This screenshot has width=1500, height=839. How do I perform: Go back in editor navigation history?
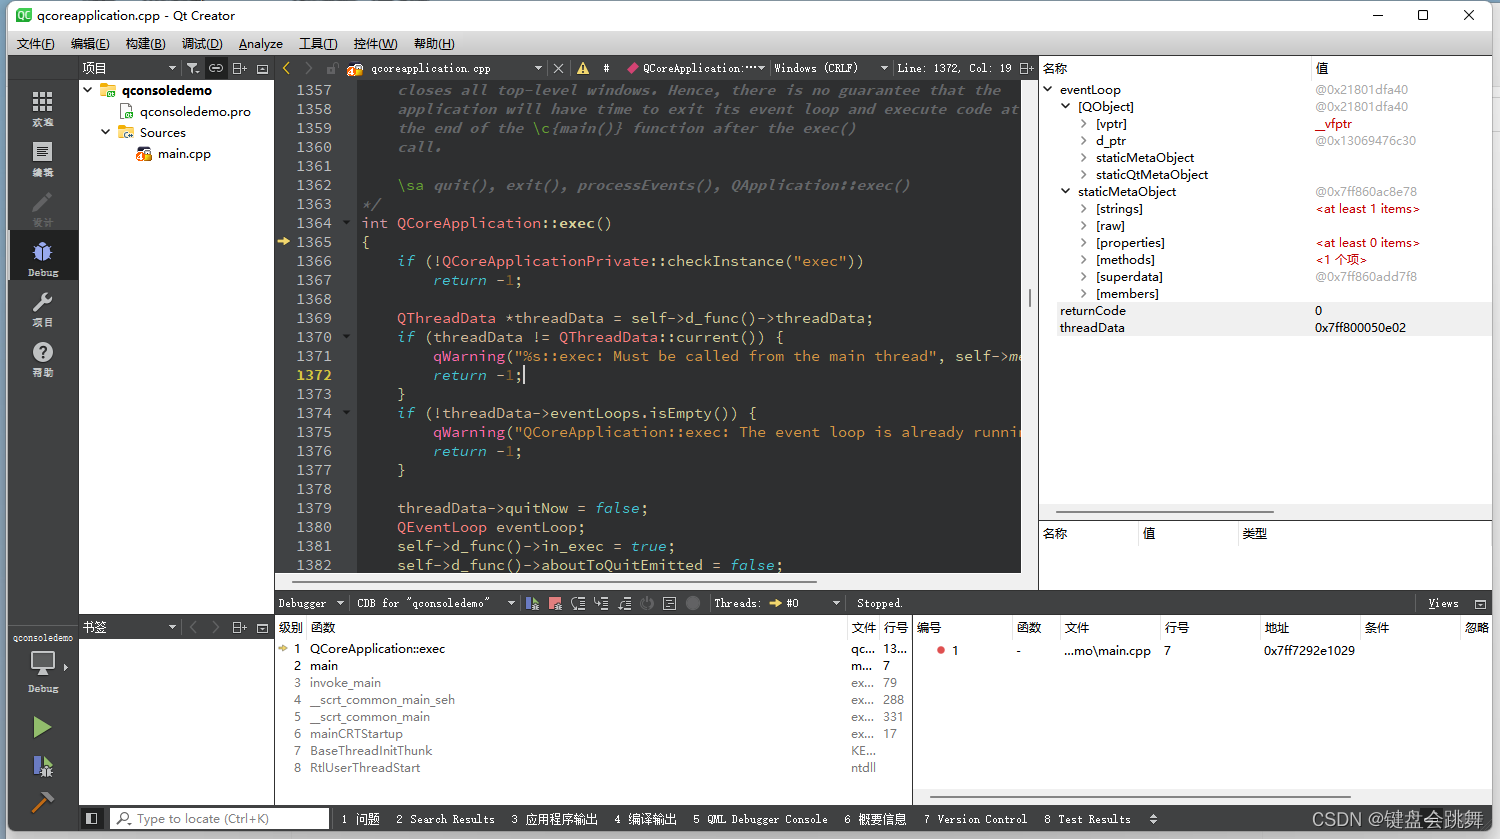point(286,68)
